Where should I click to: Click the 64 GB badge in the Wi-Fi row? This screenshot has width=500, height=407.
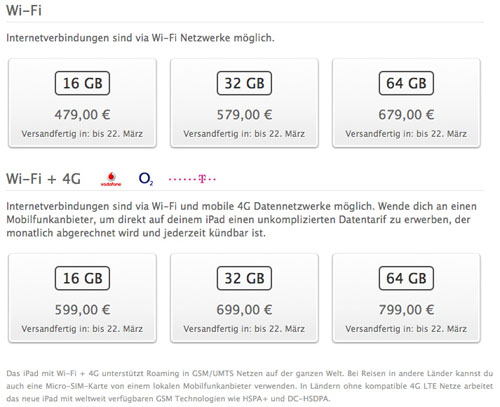point(406,83)
